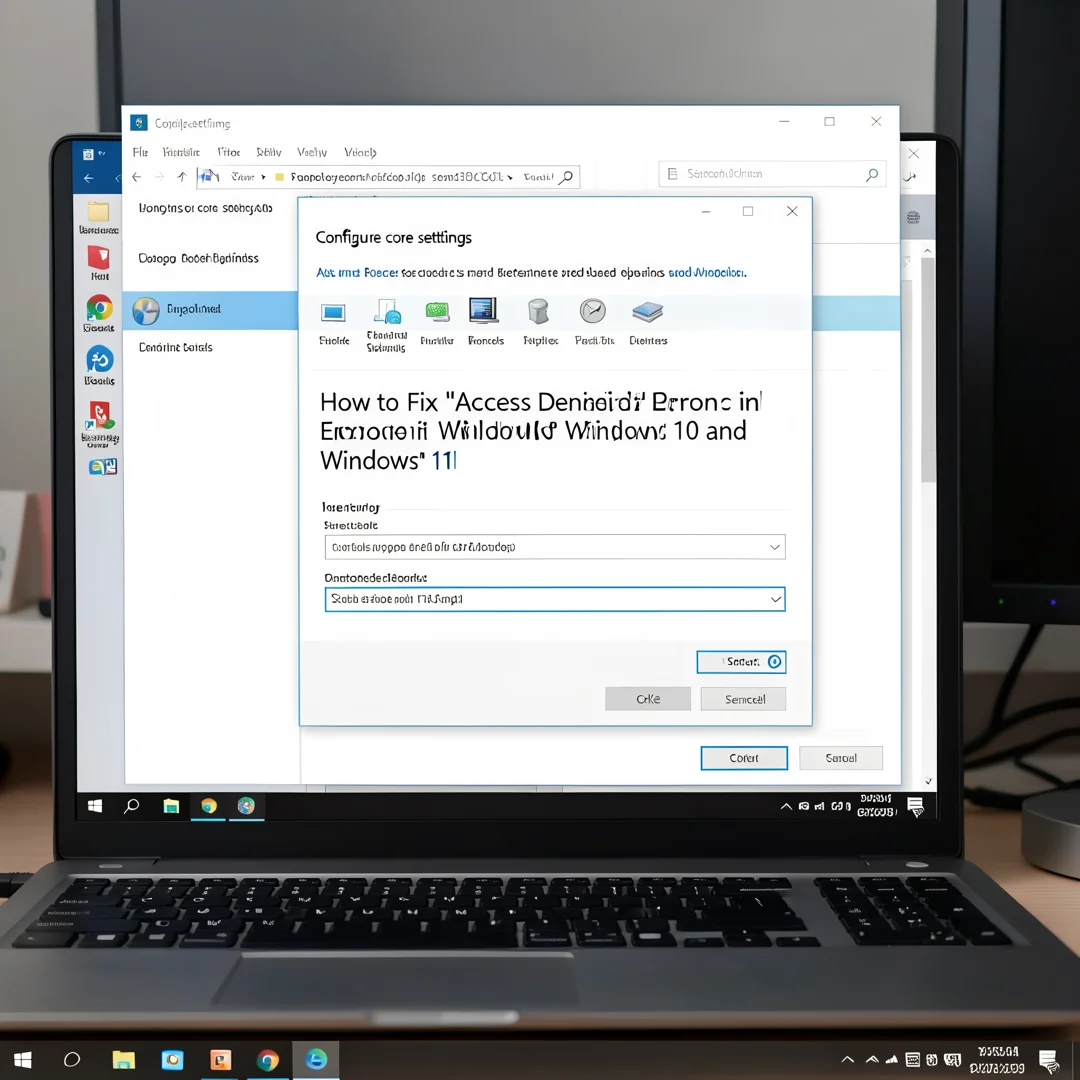Open the highlighted second dropdown in the dialog
The image size is (1080, 1080).
(x=554, y=599)
